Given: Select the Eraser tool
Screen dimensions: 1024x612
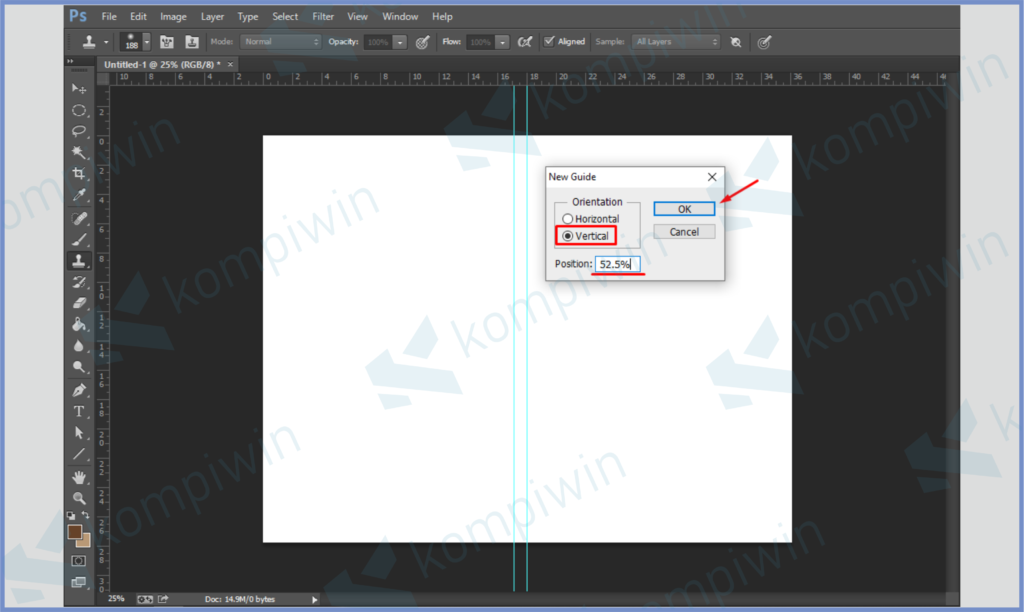Looking at the screenshot, I should pyautogui.click(x=79, y=302).
